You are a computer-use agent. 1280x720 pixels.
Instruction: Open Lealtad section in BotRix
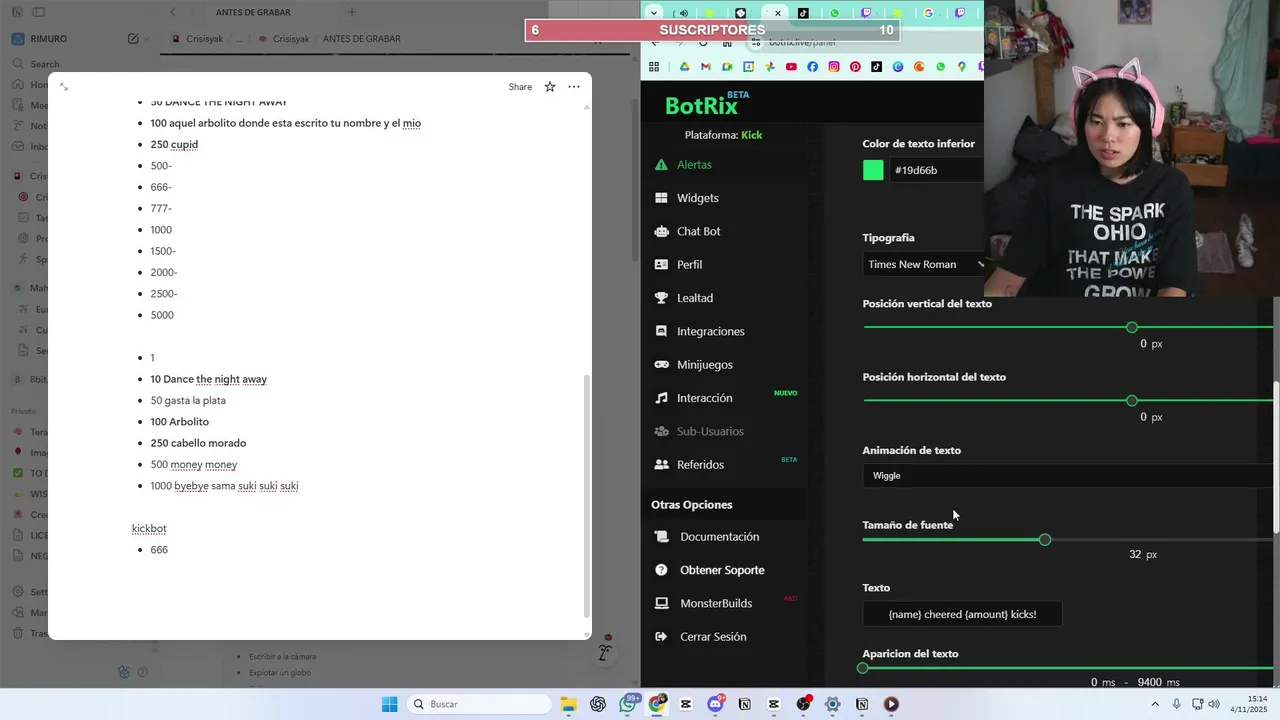pyautogui.click(x=694, y=298)
